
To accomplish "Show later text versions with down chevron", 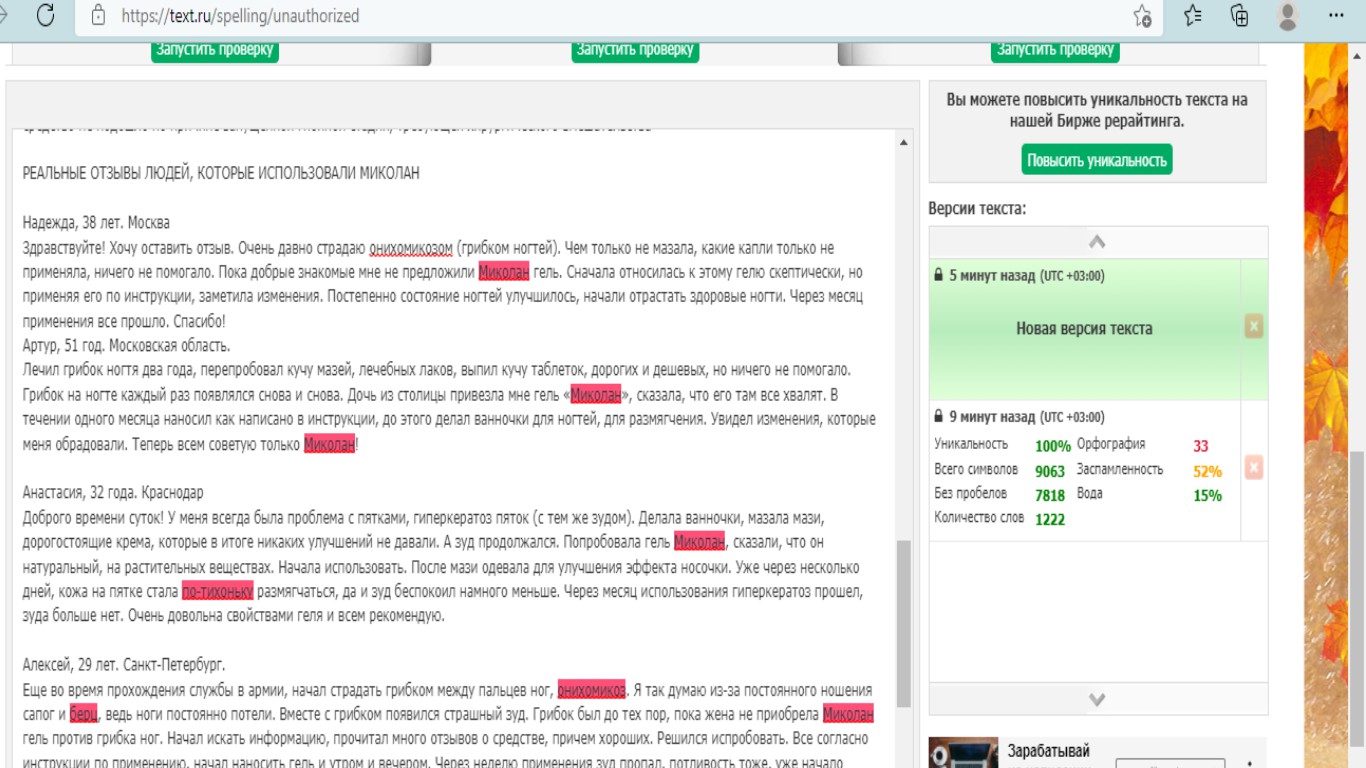I will (x=1097, y=699).
